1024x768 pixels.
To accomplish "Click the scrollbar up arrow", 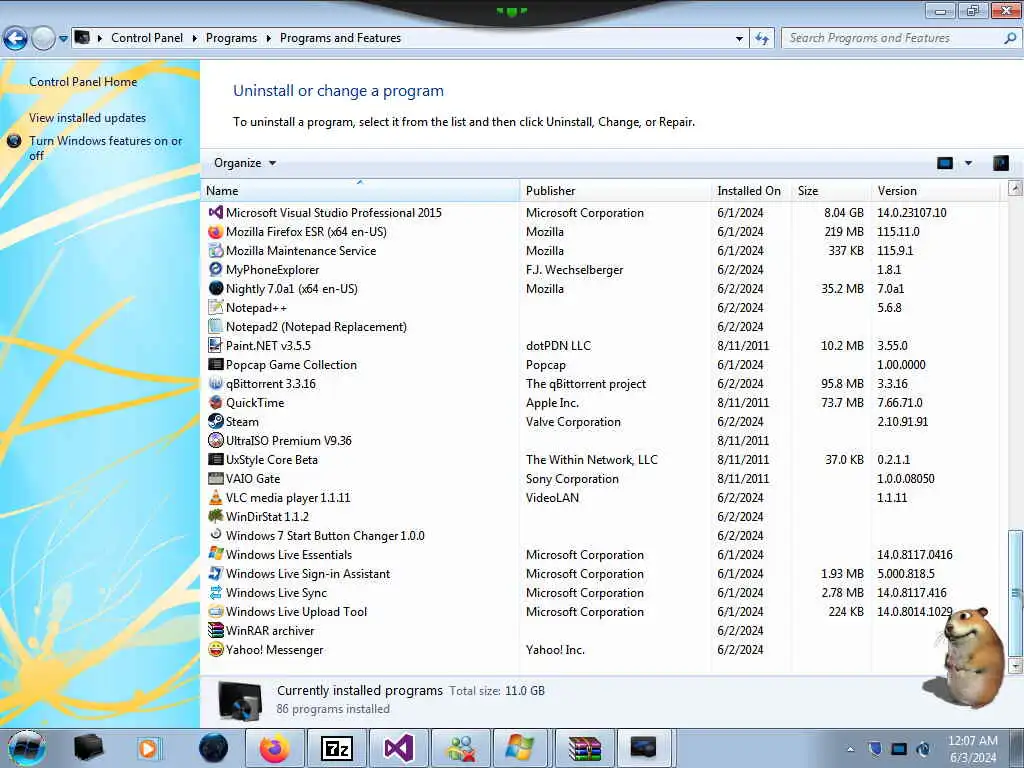I will (x=1015, y=189).
